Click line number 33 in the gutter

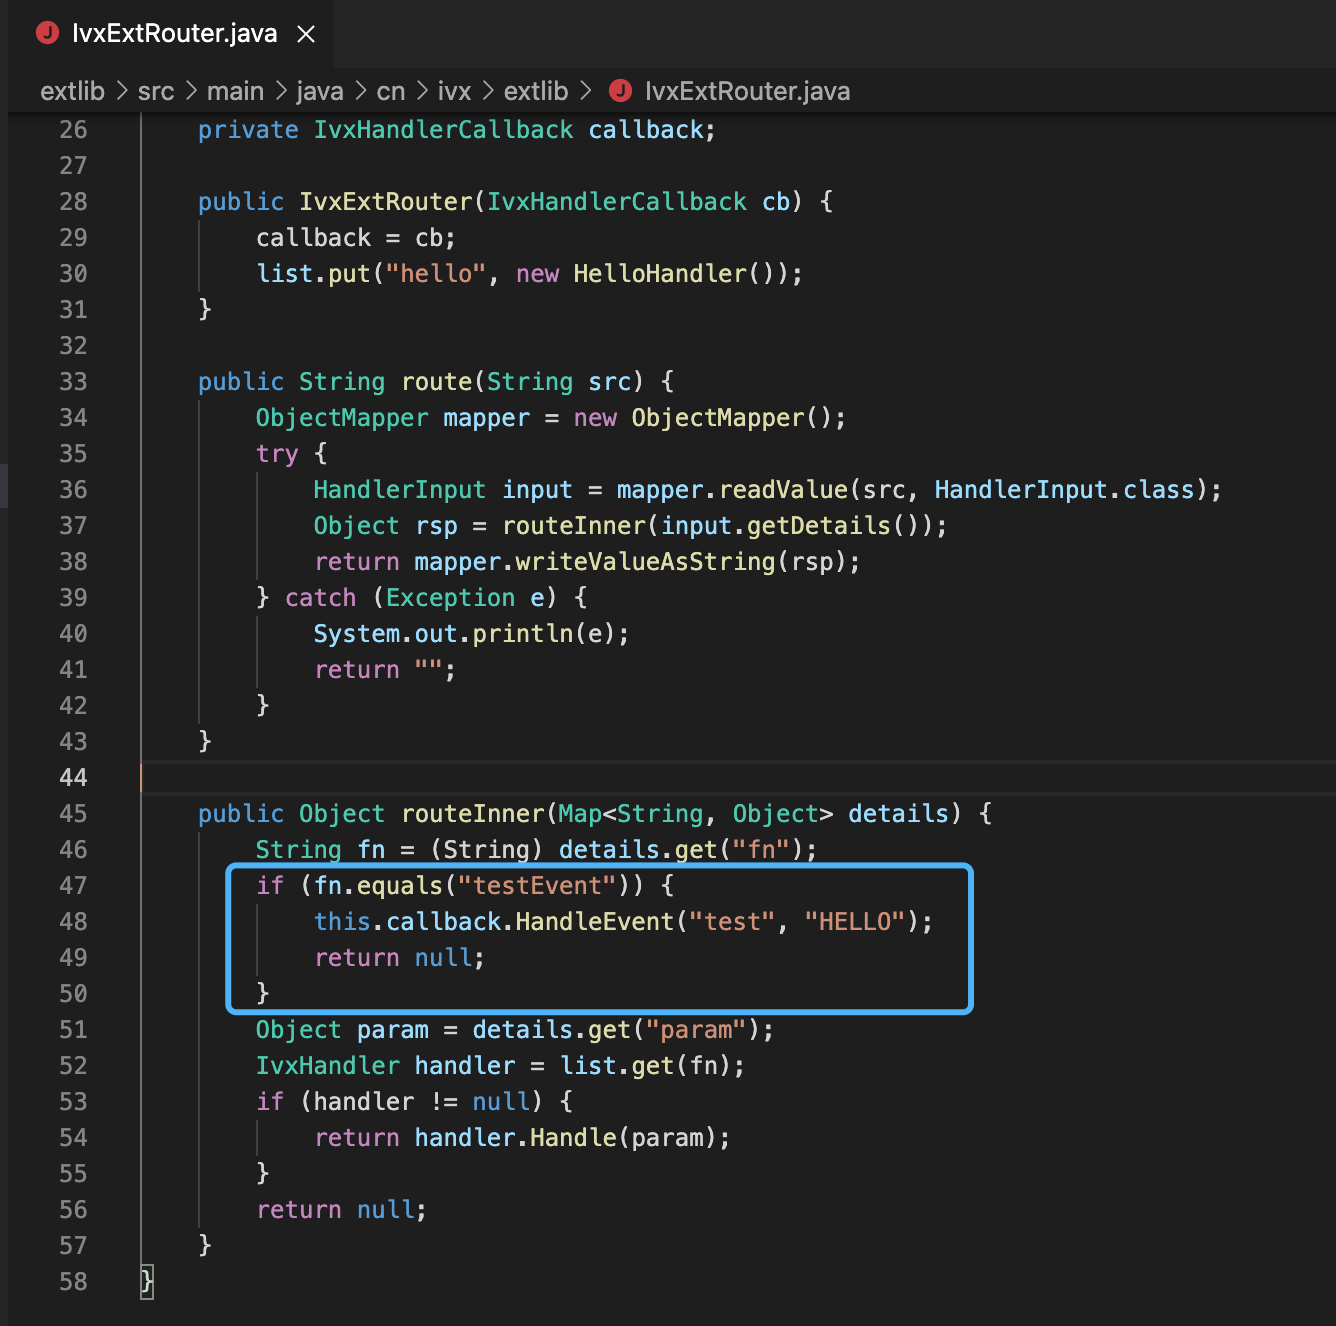click(x=73, y=382)
